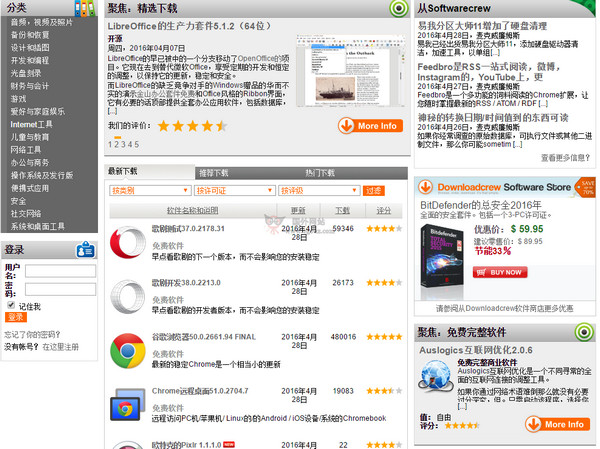
Task: Click the Google Chrome logo icon
Action: [x=128, y=351]
